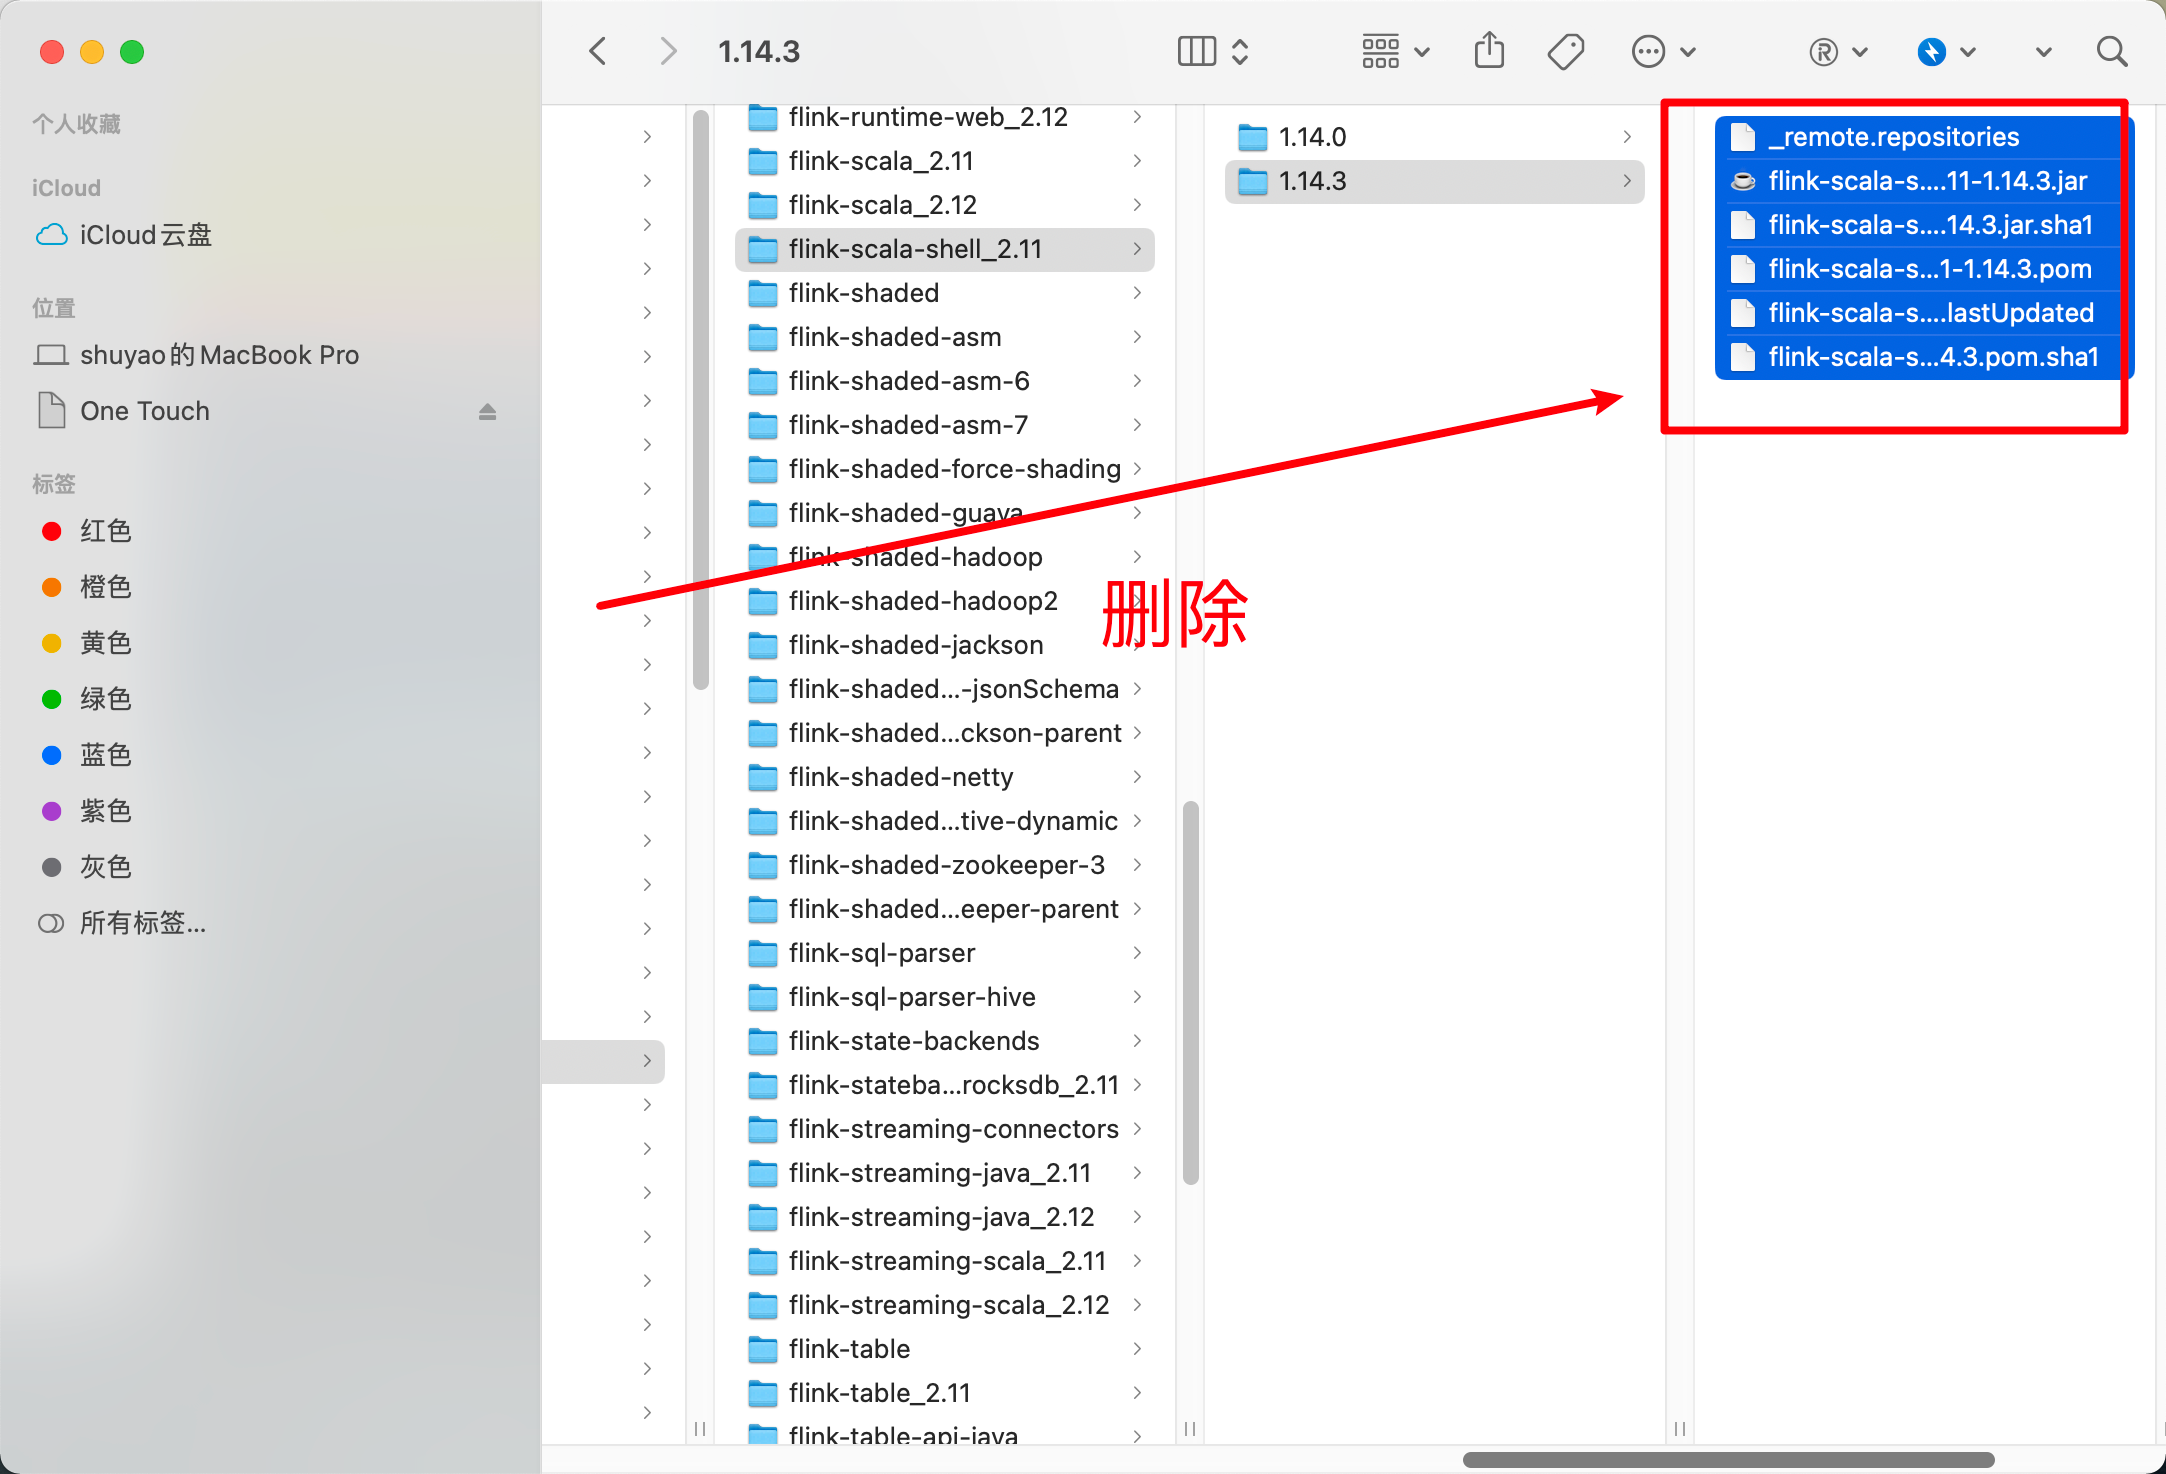Open the toolbar overflow chevron

pos(2043,52)
